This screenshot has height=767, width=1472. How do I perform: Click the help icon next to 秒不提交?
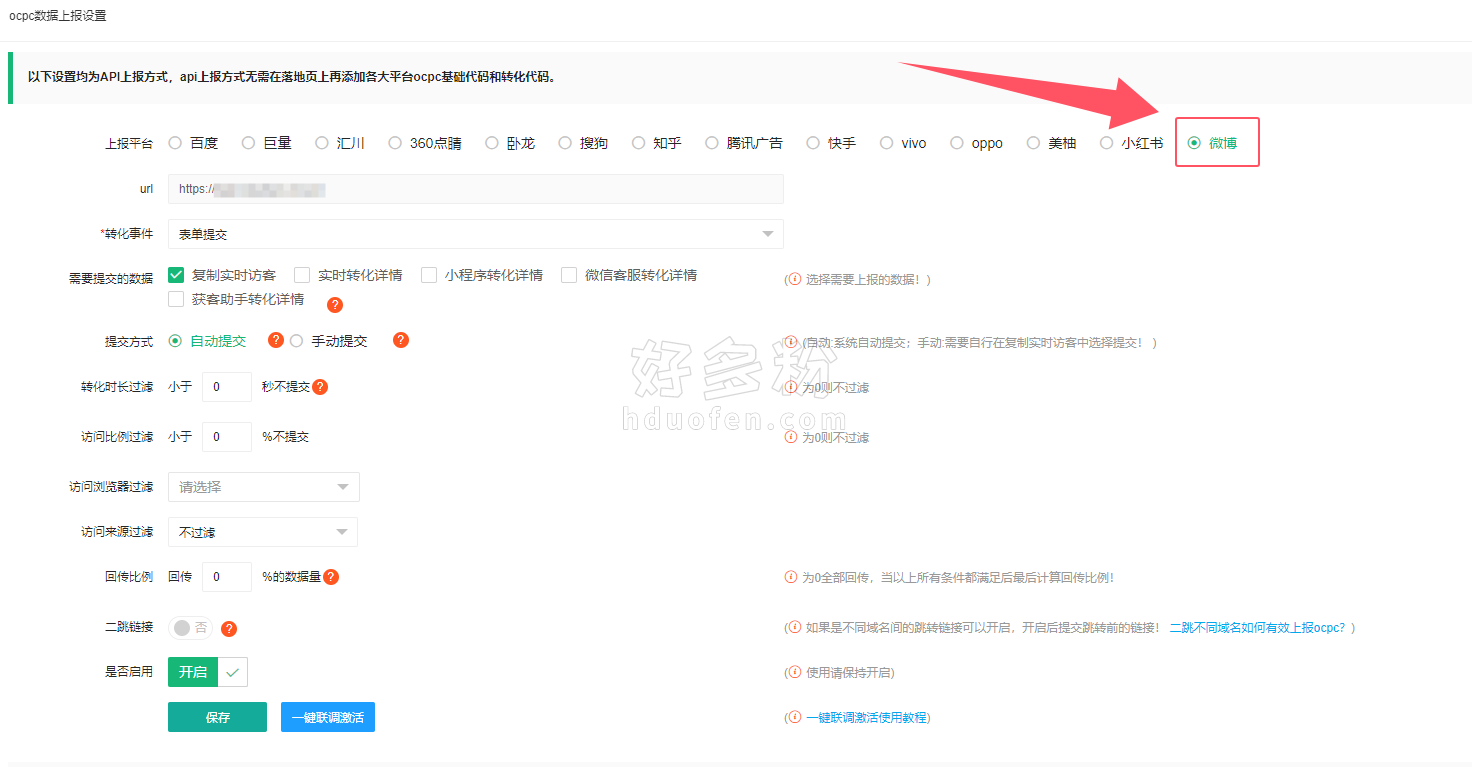pyautogui.click(x=320, y=387)
